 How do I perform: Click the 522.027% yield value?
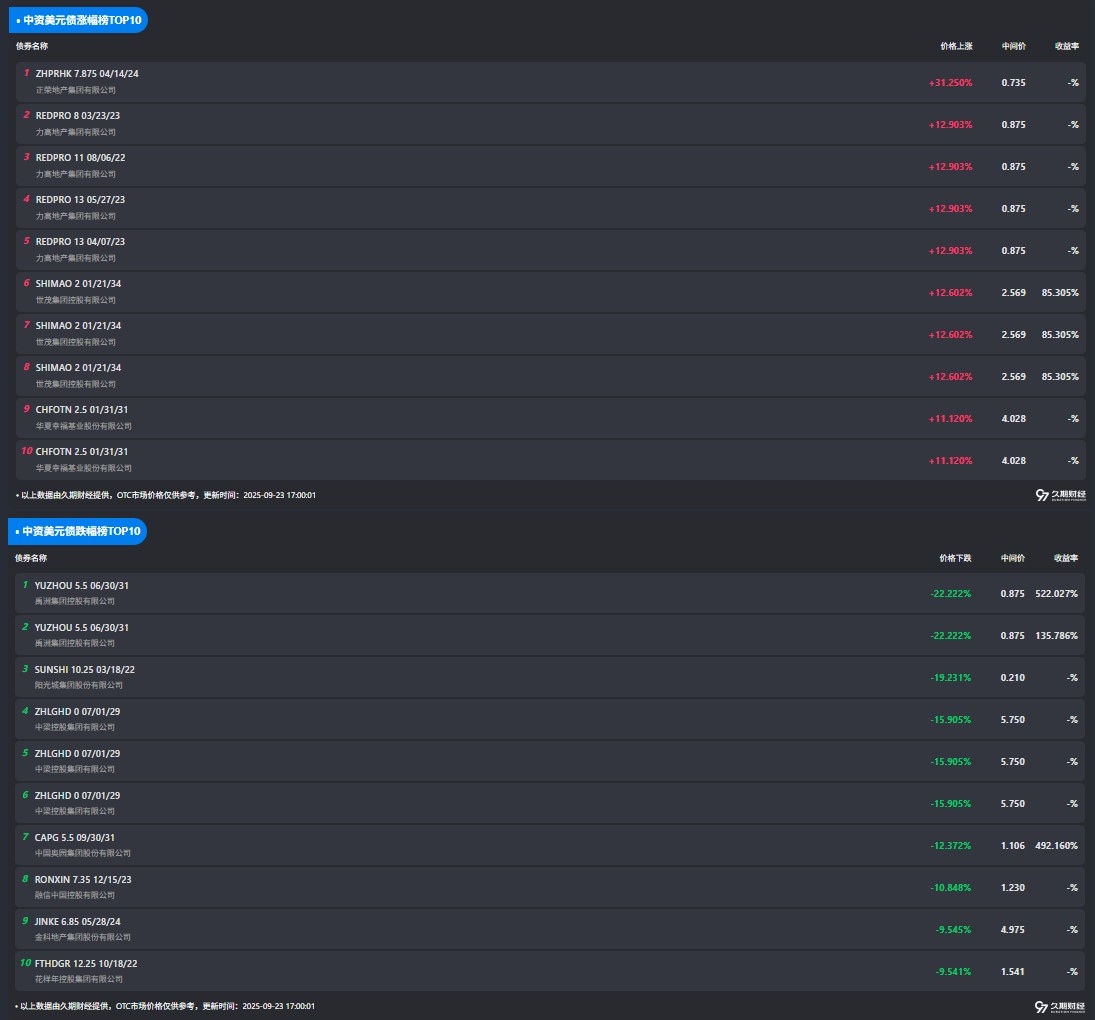pyautogui.click(x=1056, y=594)
